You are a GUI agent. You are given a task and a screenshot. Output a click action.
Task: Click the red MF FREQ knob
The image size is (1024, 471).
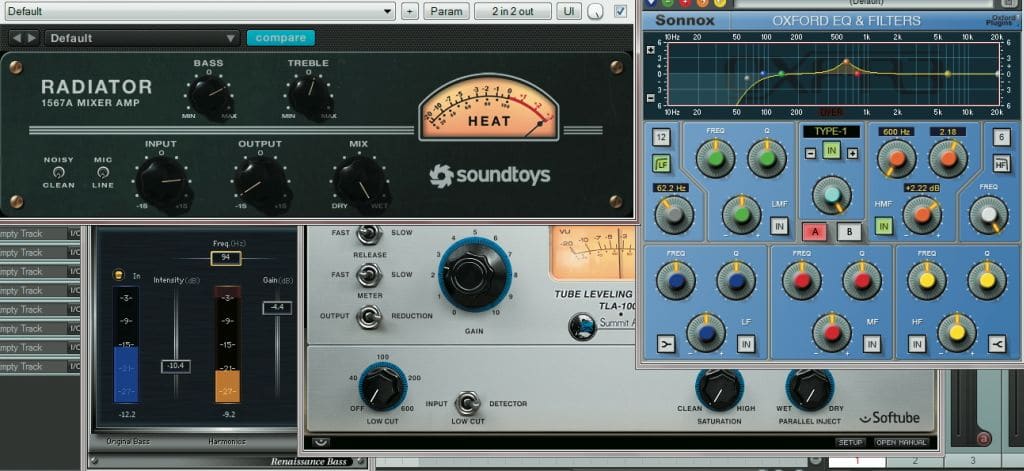click(x=801, y=281)
